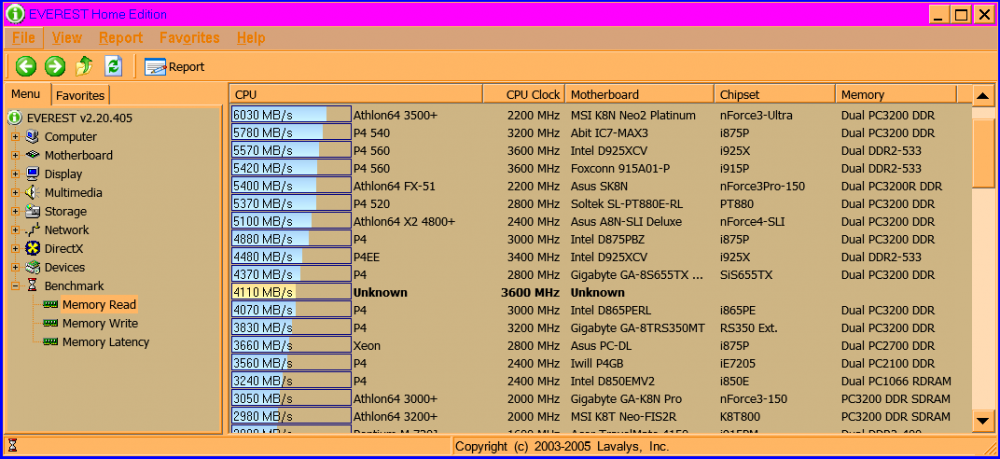Image resolution: width=1000 pixels, height=459 pixels.
Task: Click the Multimedia speaker icon
Action: 33,192
